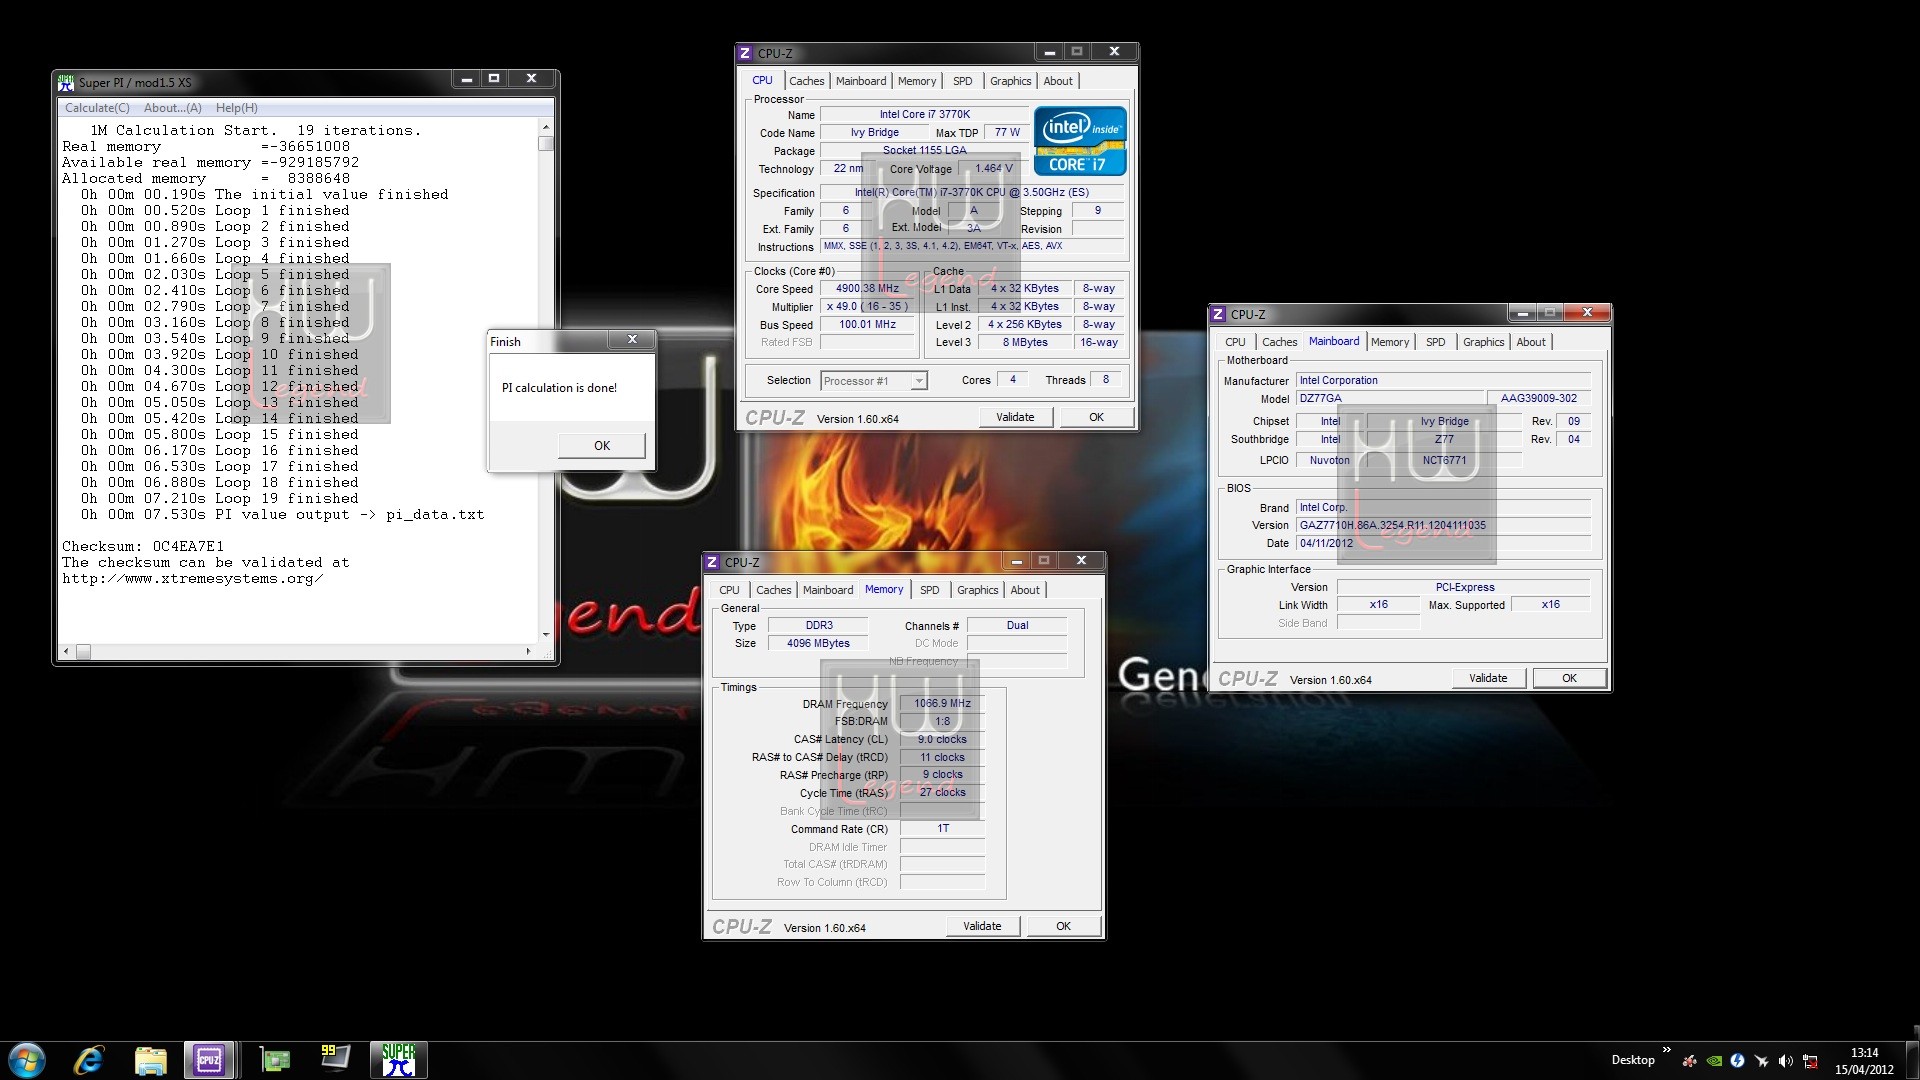Click Super PI vertical scrollbar down arrow

point(545,634)
